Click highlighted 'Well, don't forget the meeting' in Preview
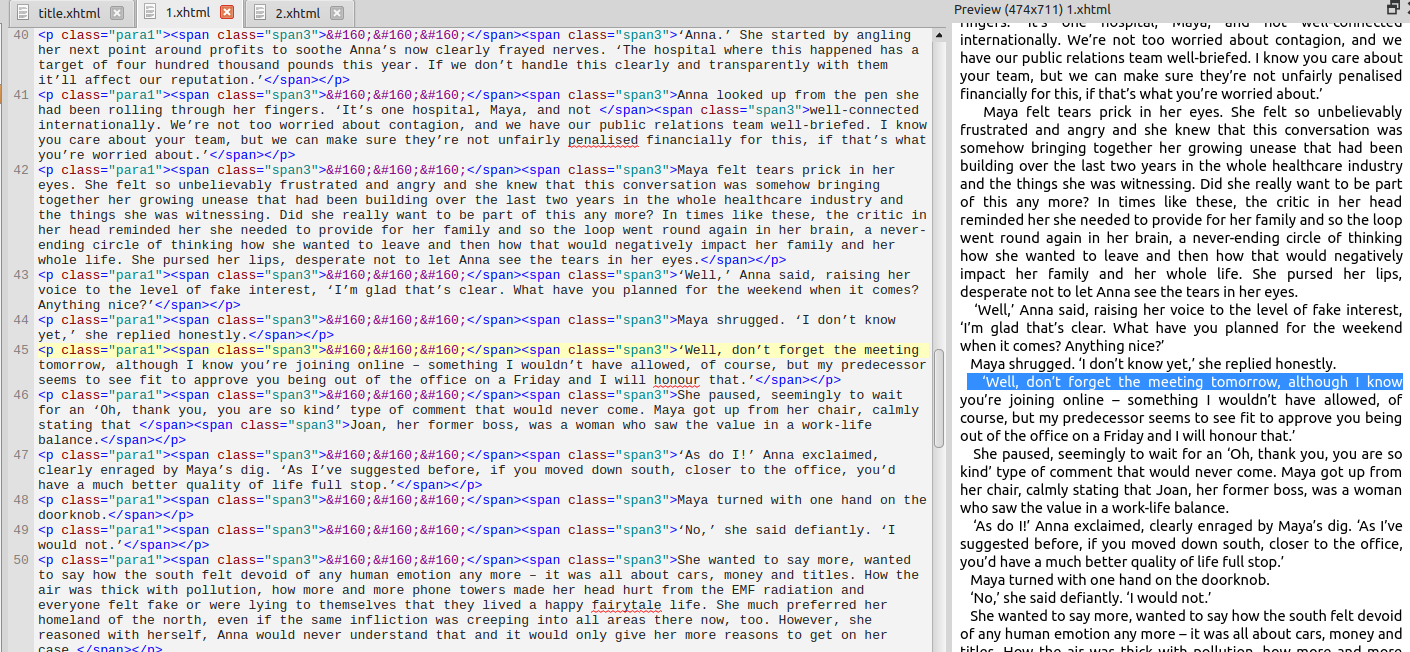Image resolution: width=1410 pixels, height=652 pixels. pos(1094,382)
